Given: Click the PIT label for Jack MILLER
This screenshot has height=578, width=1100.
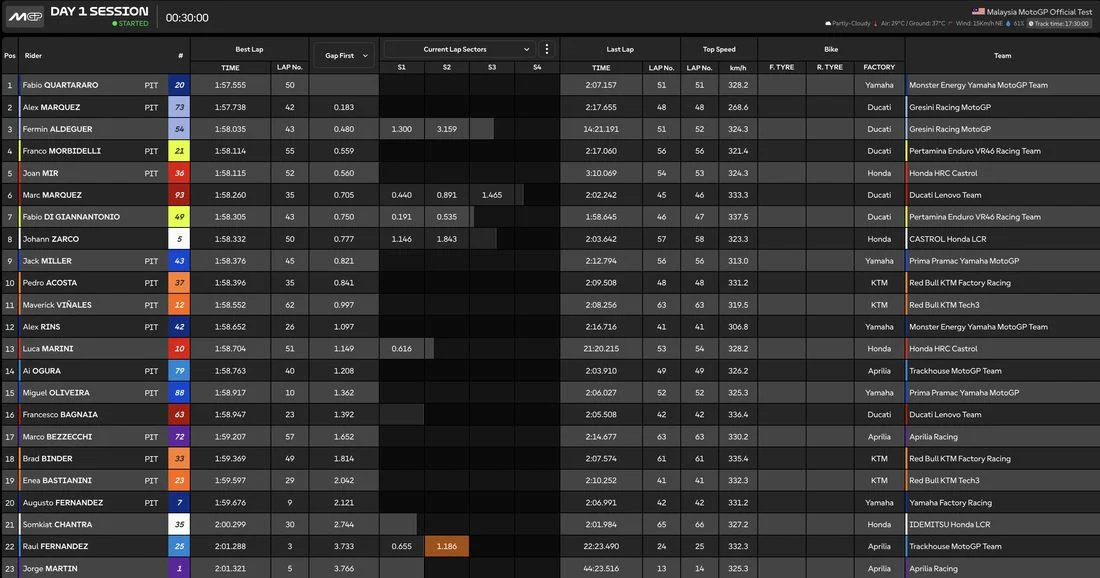Looking at the screenshot, I should [151, 261].
